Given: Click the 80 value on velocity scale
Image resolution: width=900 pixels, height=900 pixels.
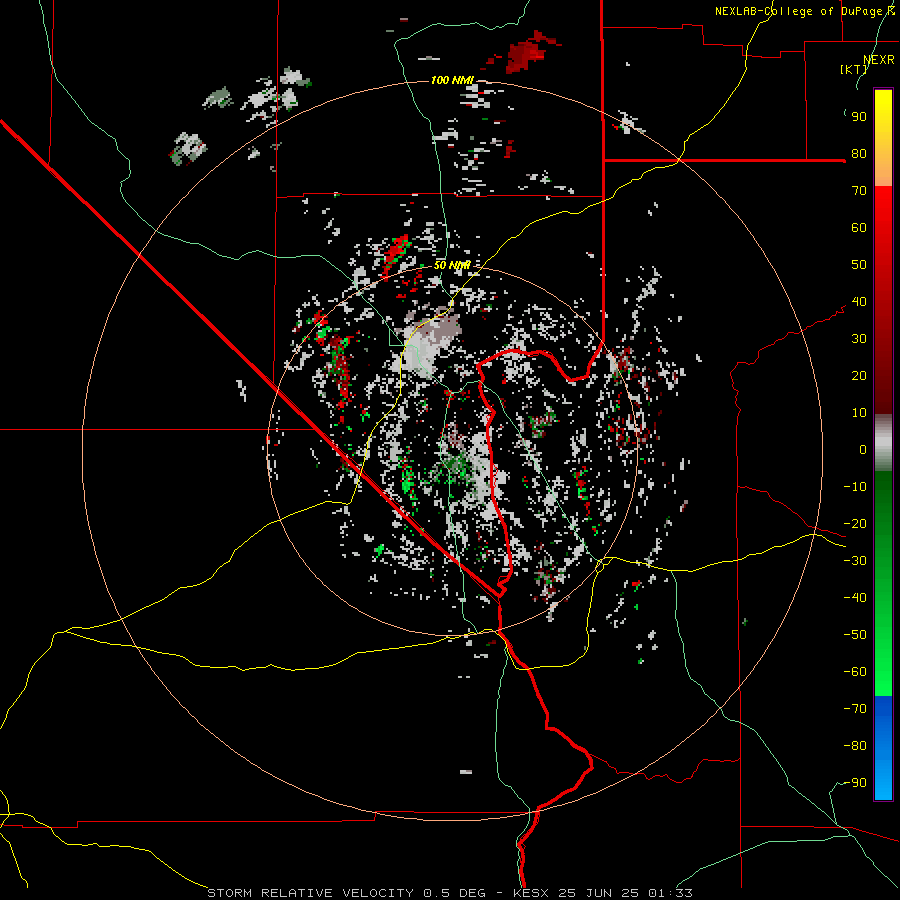Looking at the screenshot, I should point(859,154).
